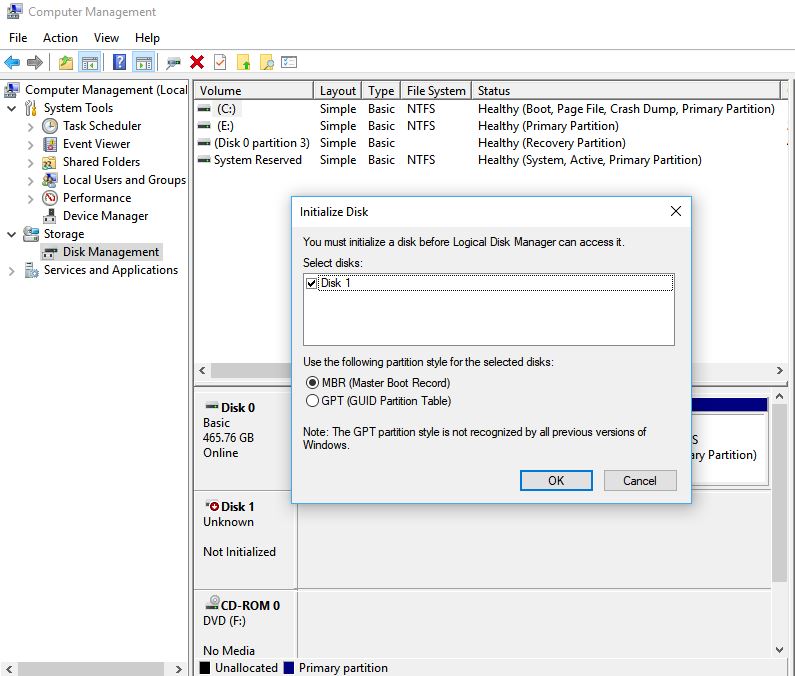Open the Action menu
Image resolution: width=795 pixels, height=676 pixels.
click(60, 38)
